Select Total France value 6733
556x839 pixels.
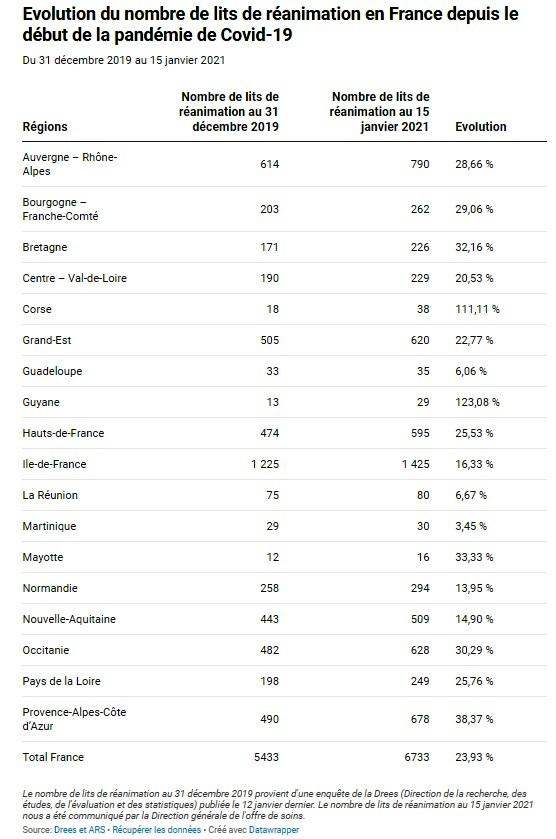pos(417,757)
